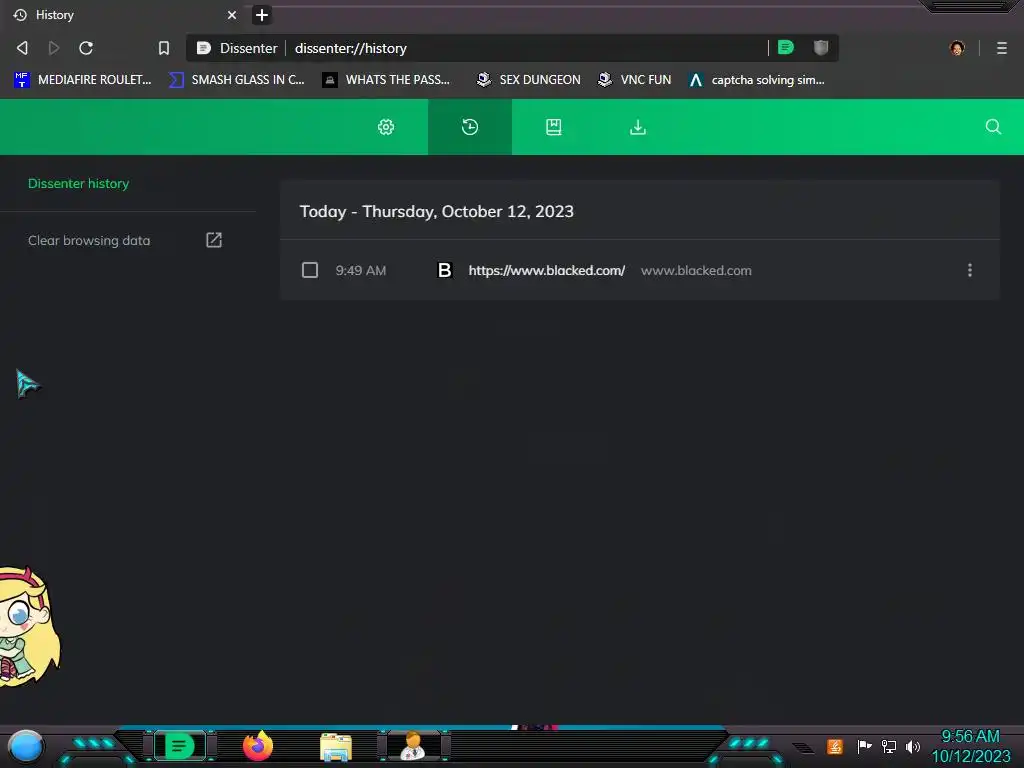This screenshot has height=768, width=1024.
Task: Click the Start orb on the taskbar
Action: 26,746
